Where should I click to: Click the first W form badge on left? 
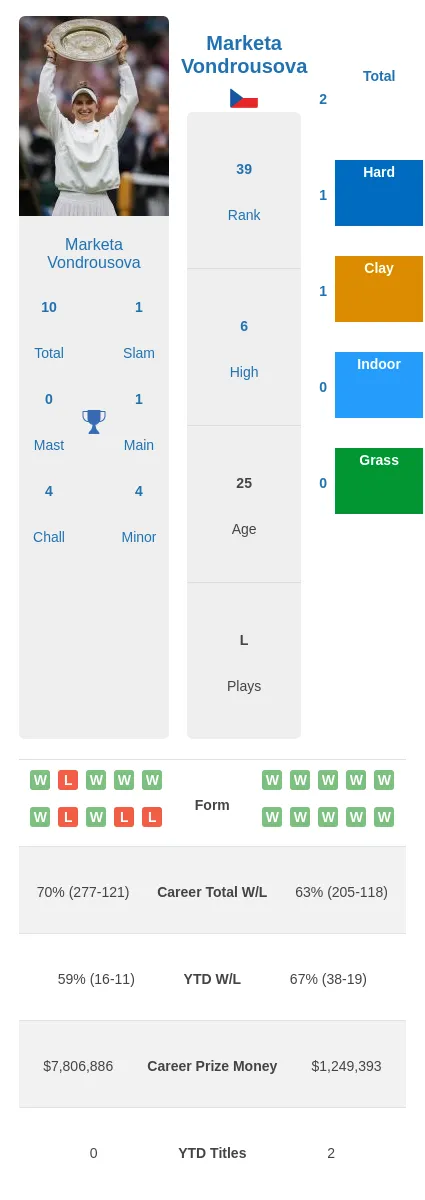pyautogui.click(x=40, y=780)
